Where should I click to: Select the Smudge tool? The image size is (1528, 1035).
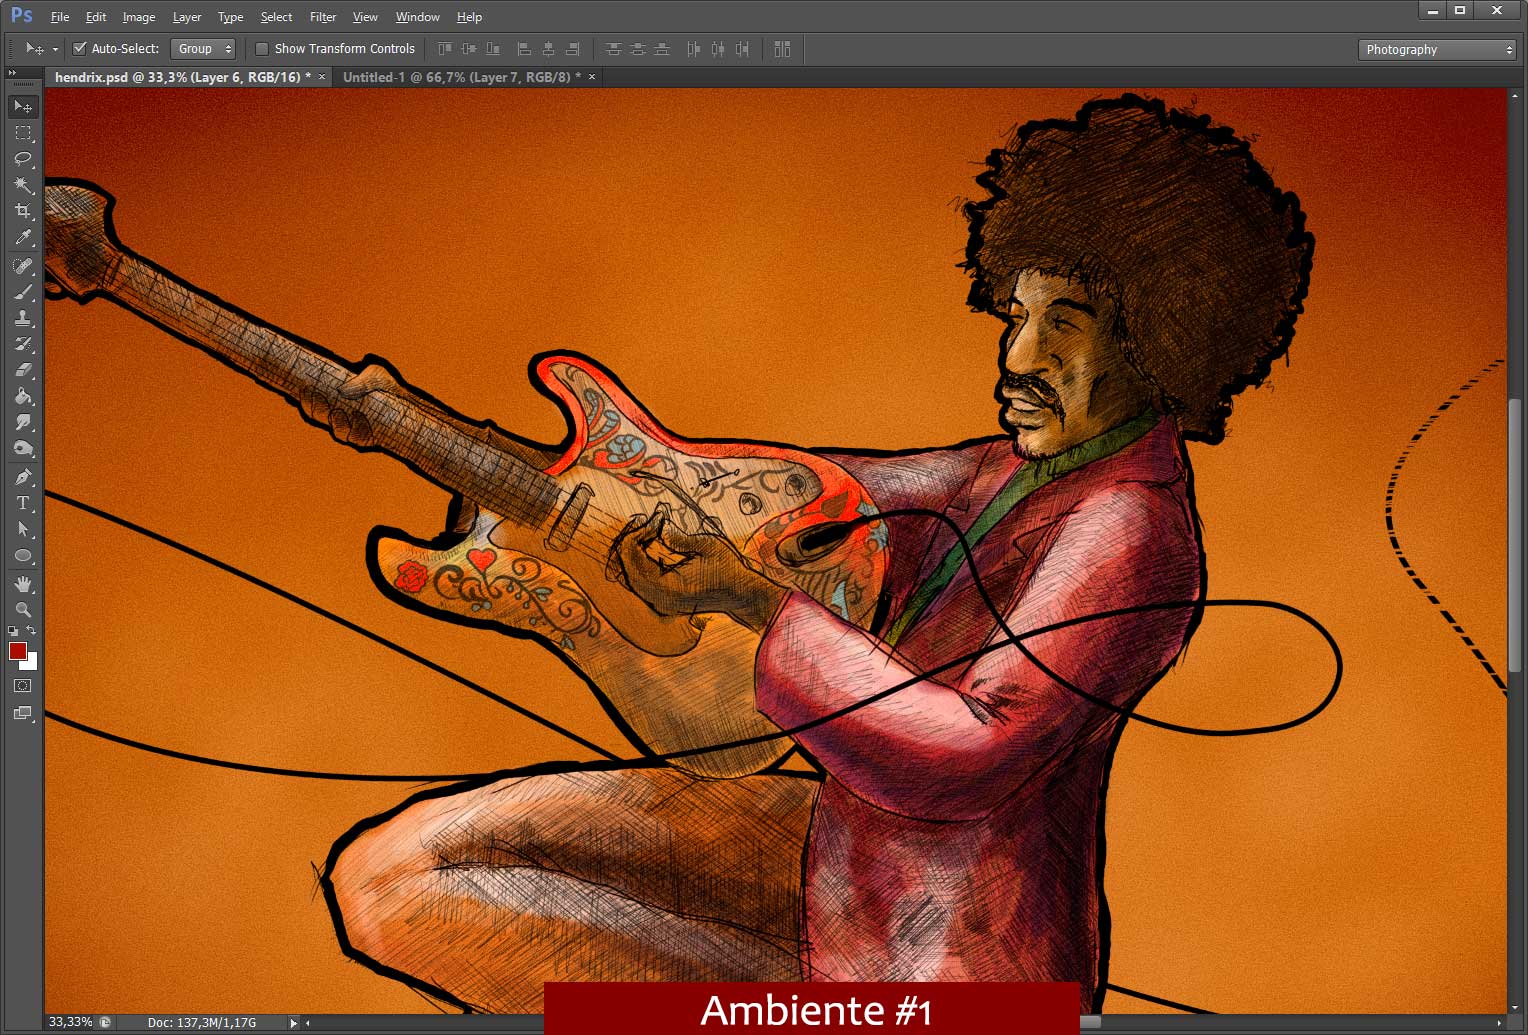pyautogui.click(x=23, y=422)
